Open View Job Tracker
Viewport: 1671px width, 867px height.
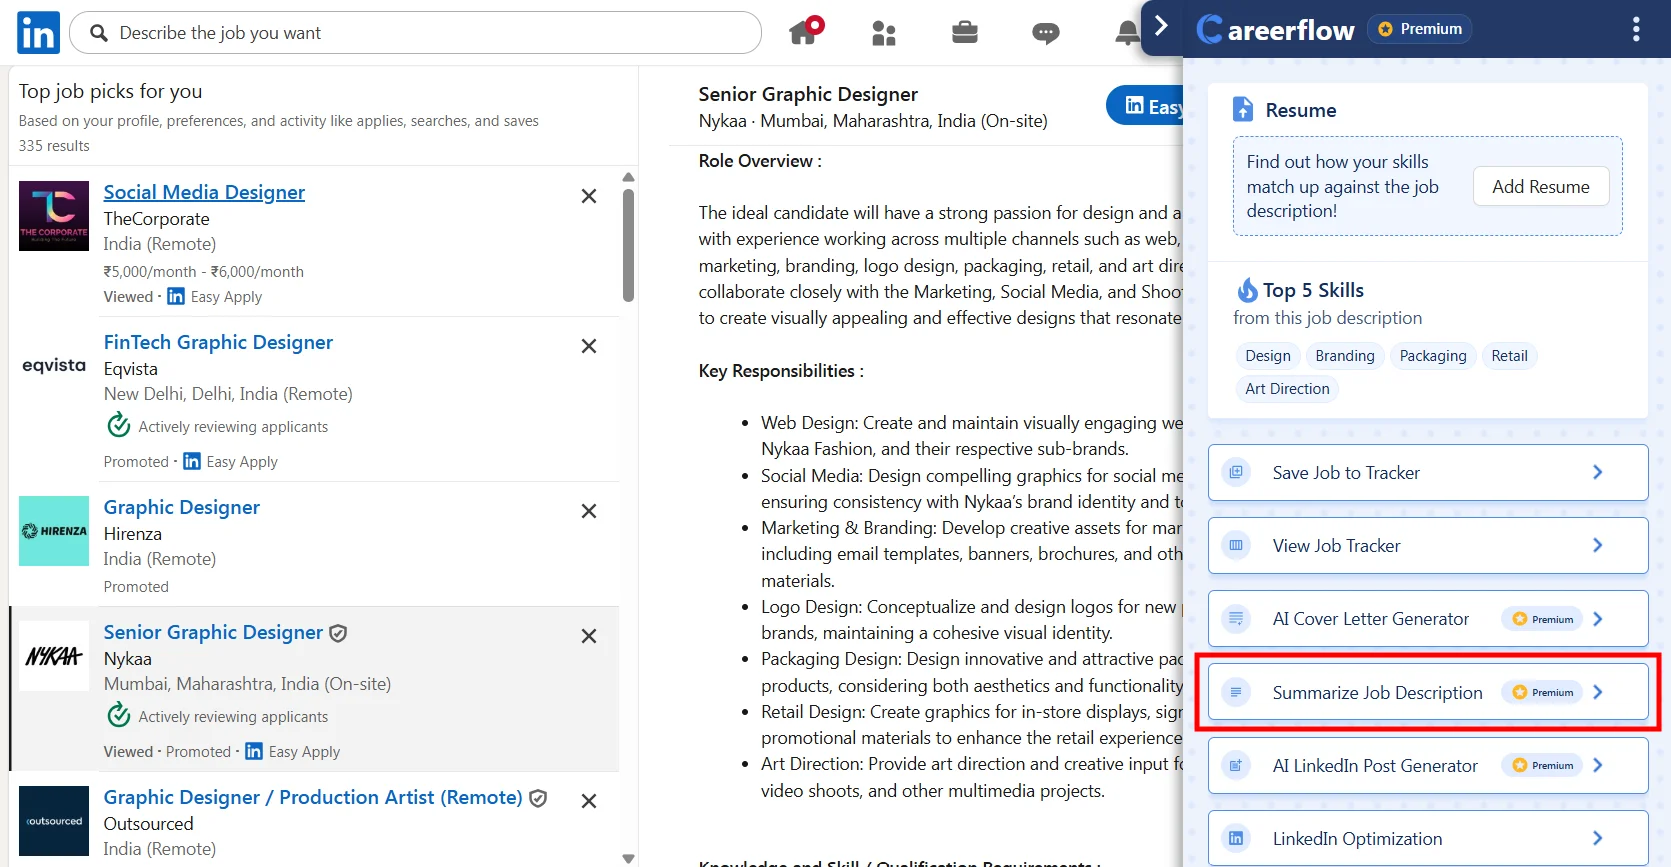pyautogui.click(x=1428, y=546)
